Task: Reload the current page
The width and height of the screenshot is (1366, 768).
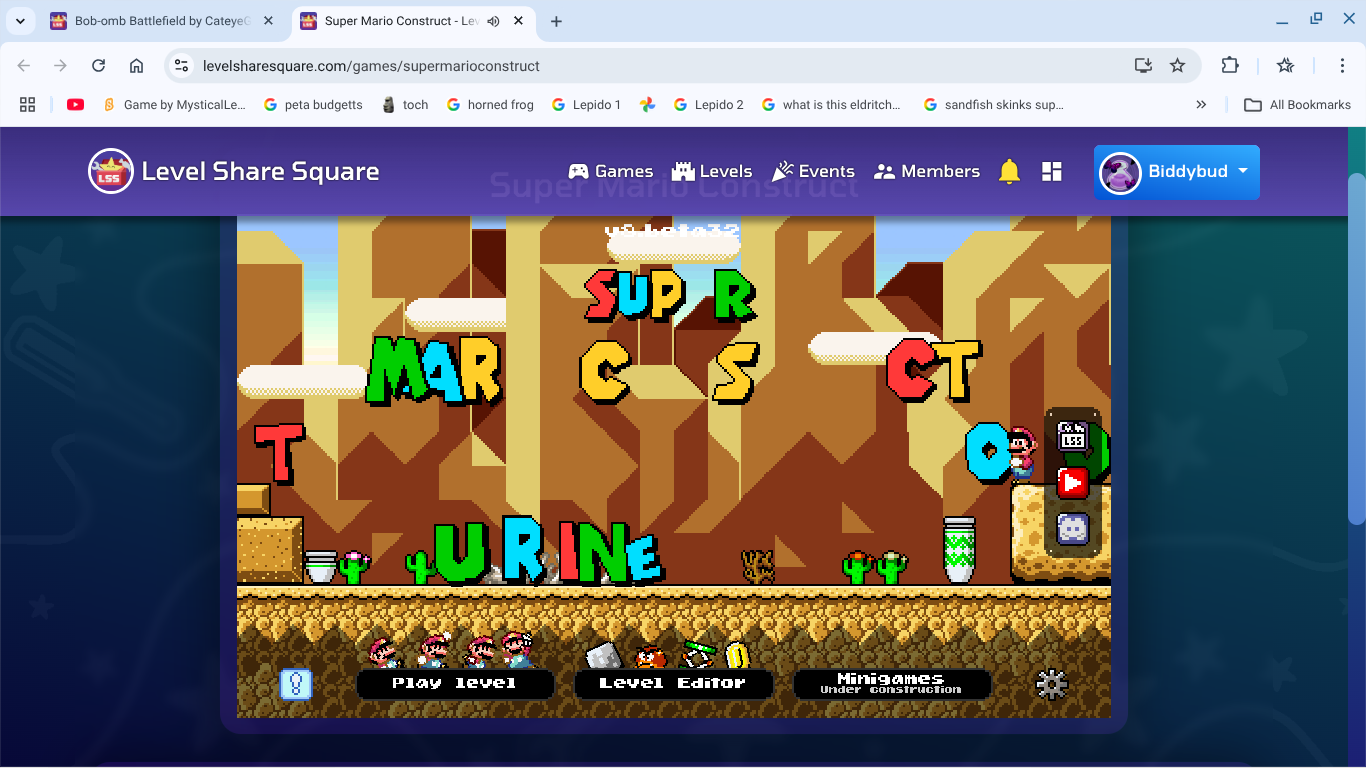Action: click(x=98, y=65)
